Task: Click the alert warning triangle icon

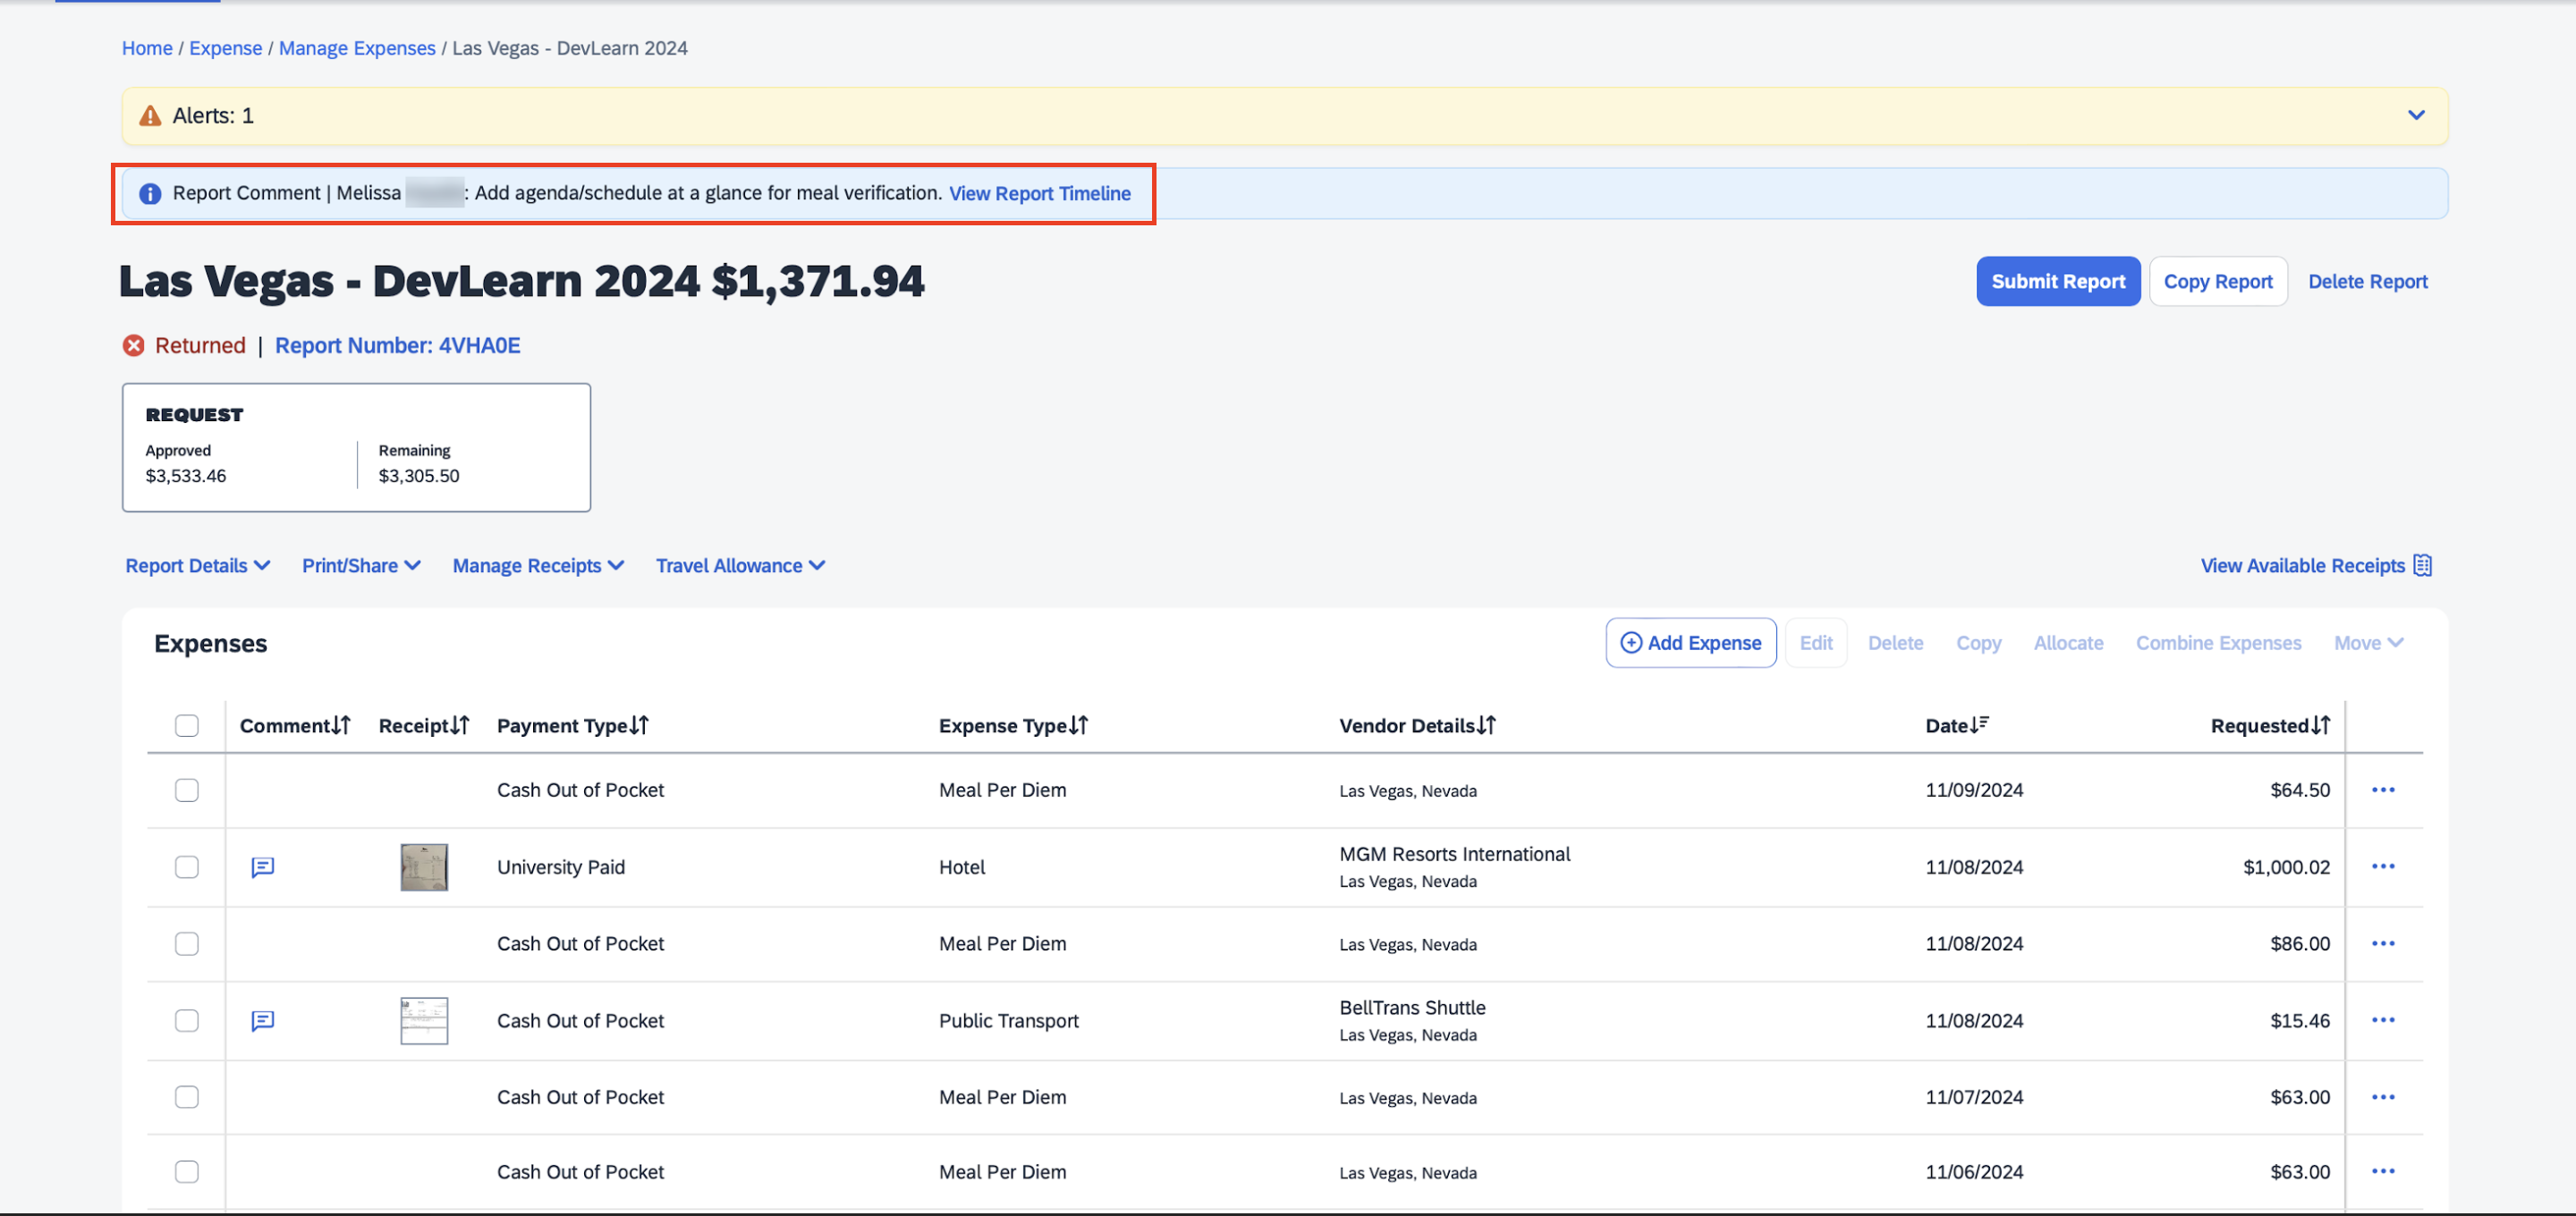Action: [x=150, y=116]
